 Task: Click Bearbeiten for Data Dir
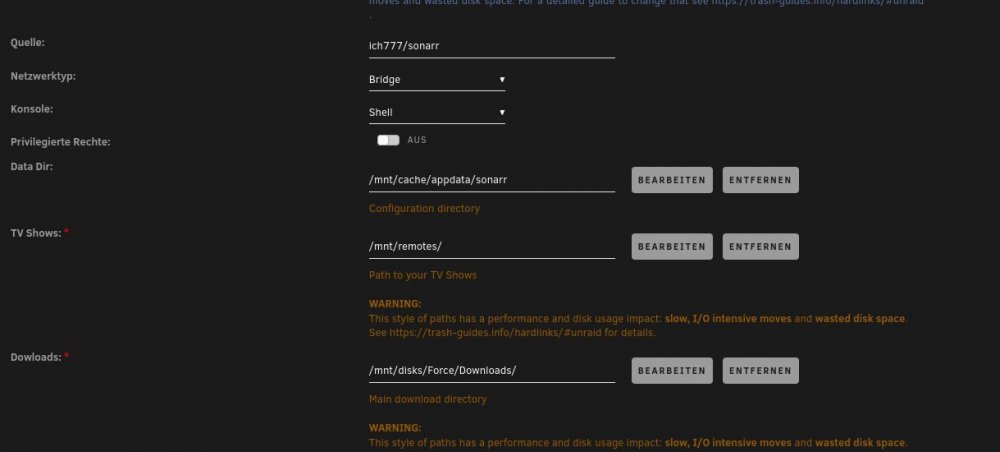672,180
